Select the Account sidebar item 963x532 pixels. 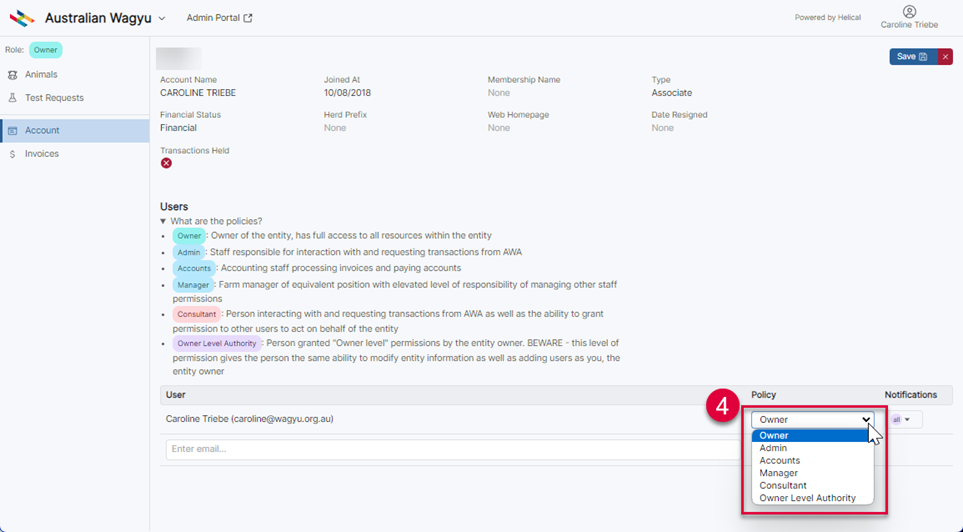(74, 130)
